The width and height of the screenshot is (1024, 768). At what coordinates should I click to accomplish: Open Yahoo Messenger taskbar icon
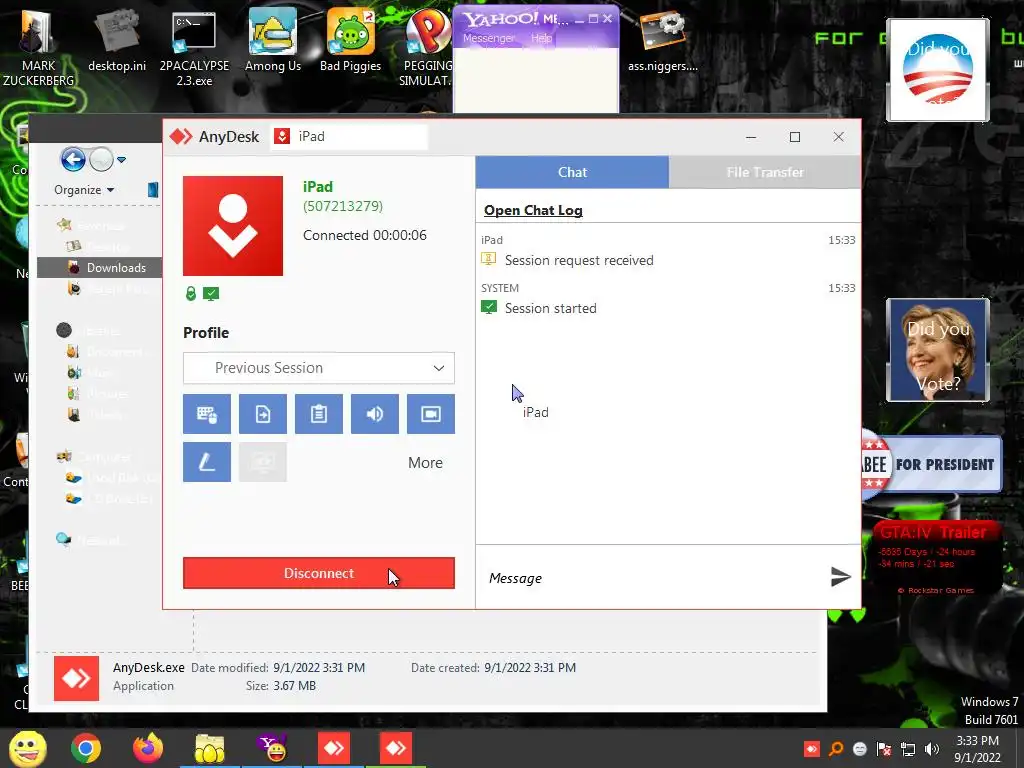pos(272,748)
